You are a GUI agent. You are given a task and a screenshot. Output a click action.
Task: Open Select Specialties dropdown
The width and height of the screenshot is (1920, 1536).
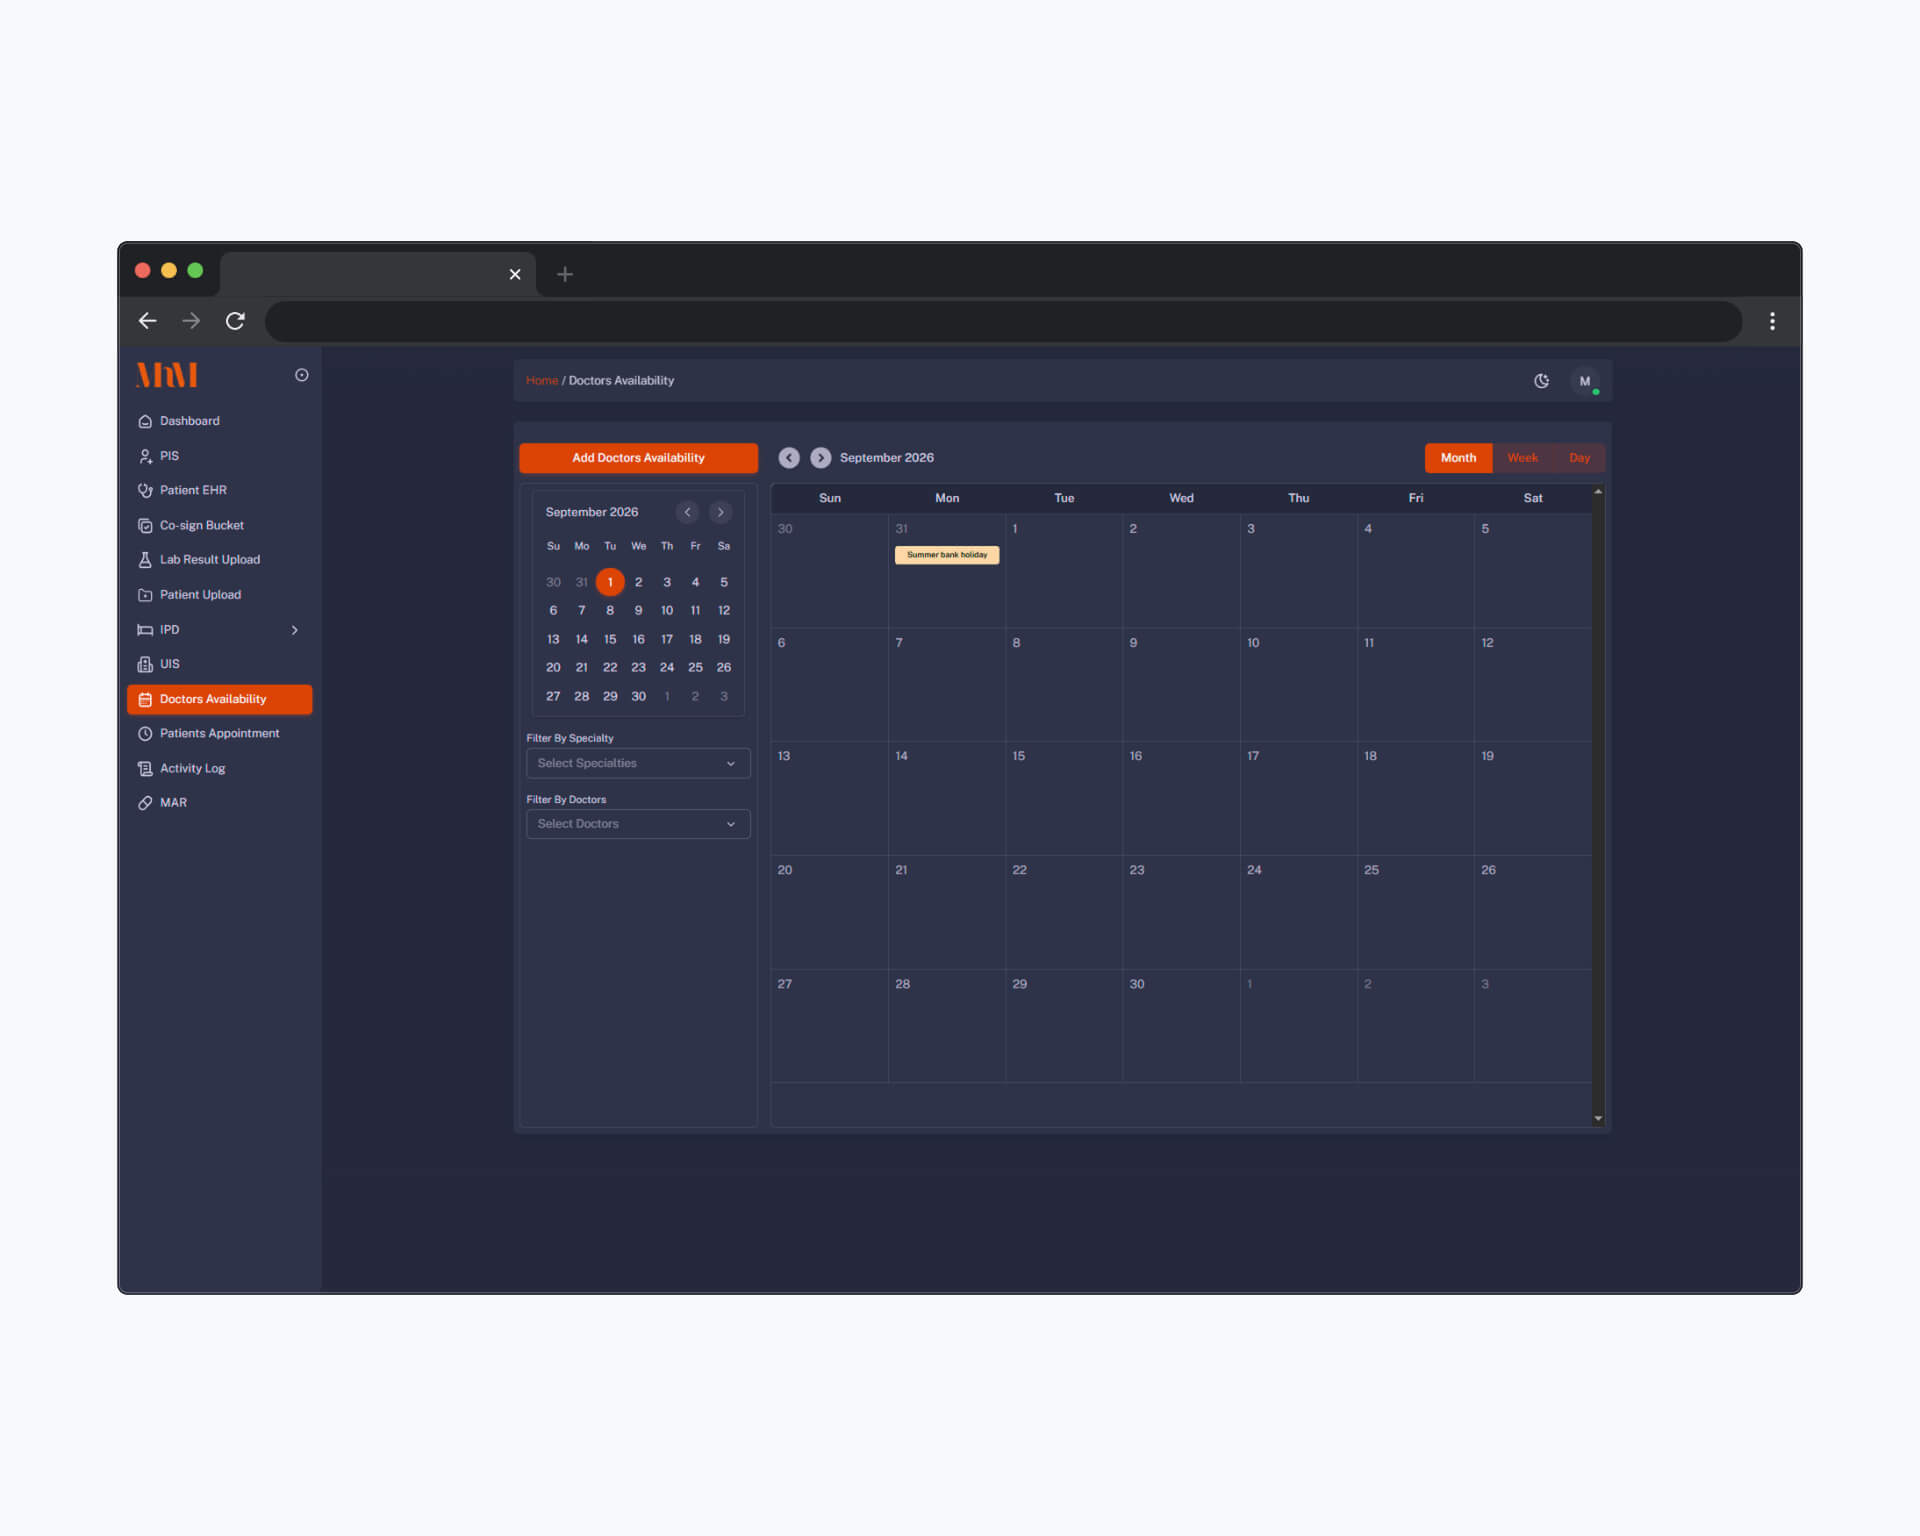tap(637, 763)
